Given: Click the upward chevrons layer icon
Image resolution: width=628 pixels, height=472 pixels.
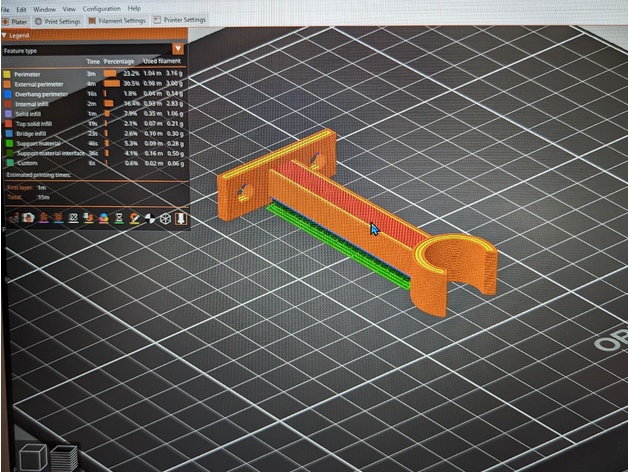Looking at the screenshot, I should [x=42, y=217].
